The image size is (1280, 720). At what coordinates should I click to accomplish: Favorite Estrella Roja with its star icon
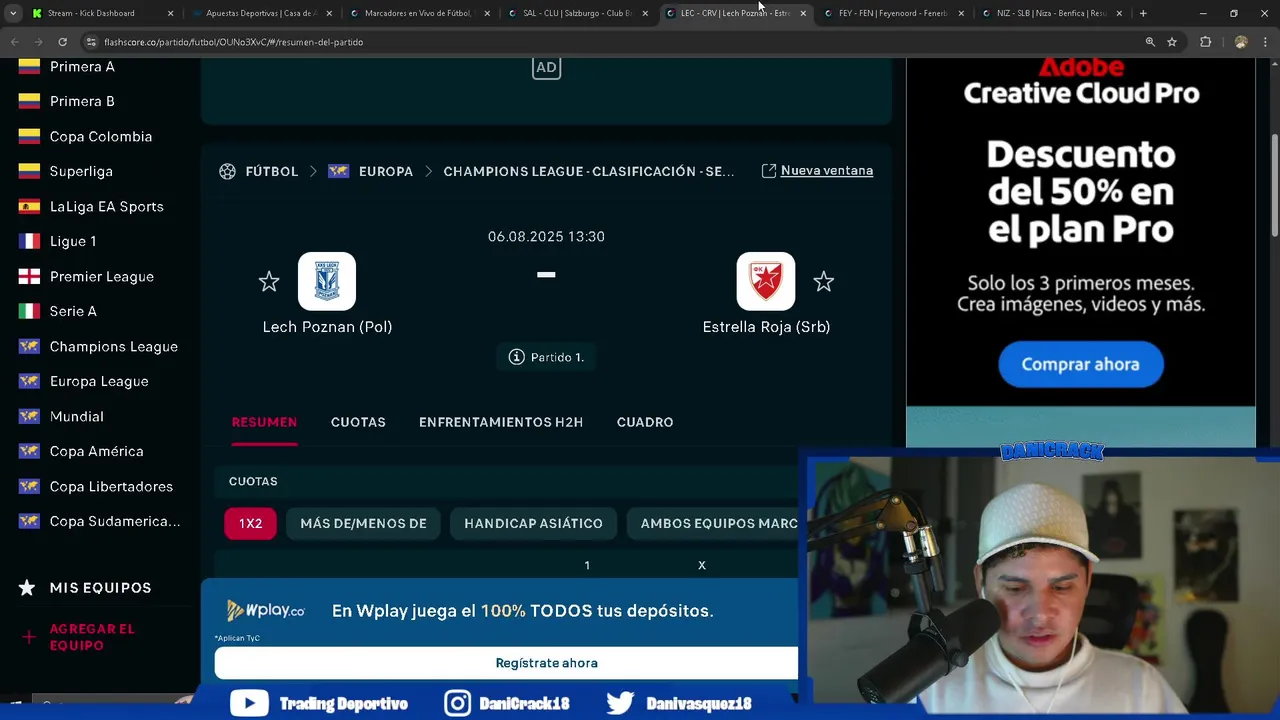click(x=823, y=282)
